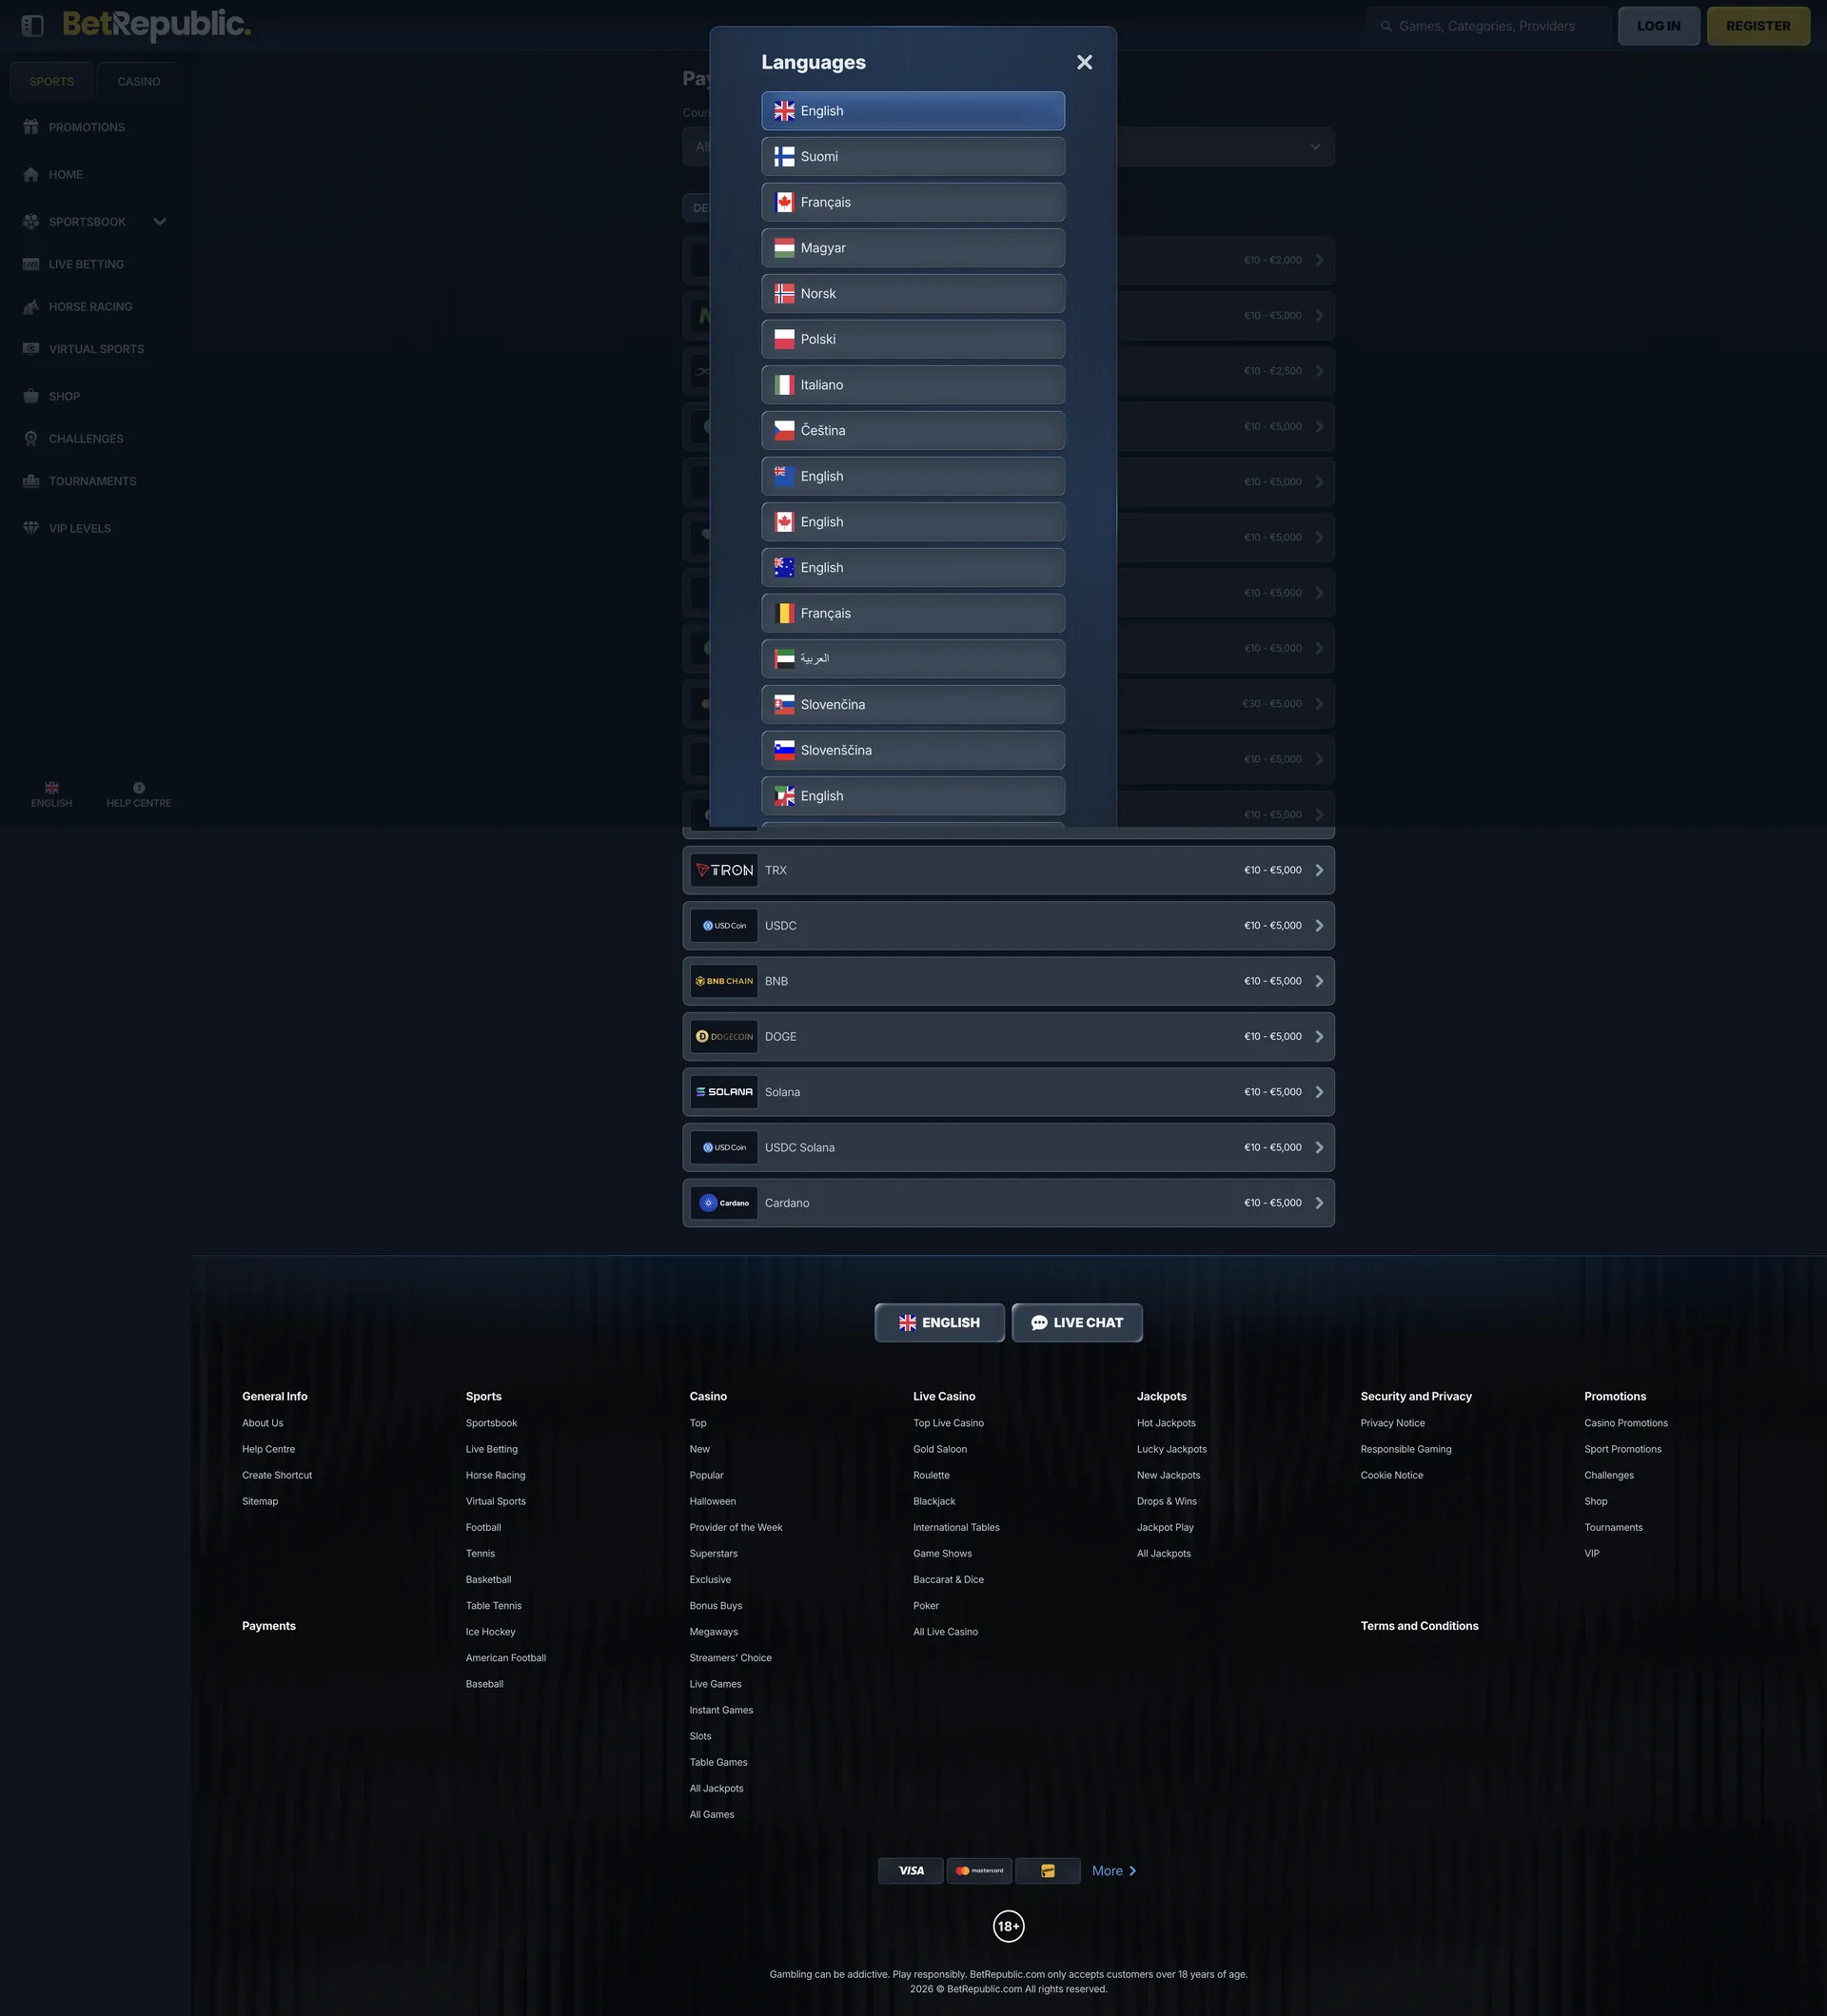This screenshot has width=1827, height=2016.
Task: Expand the Cardano payment row chevron
Action: [x=1319, y=1203]
